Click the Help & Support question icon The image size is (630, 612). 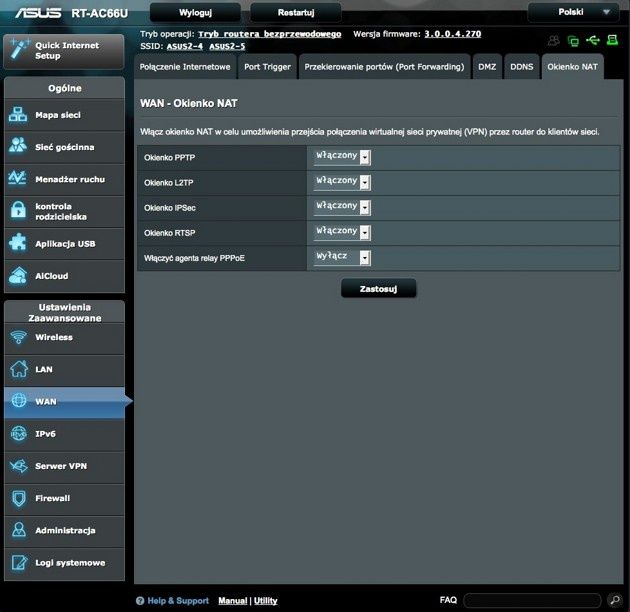(x=140, y=601)
